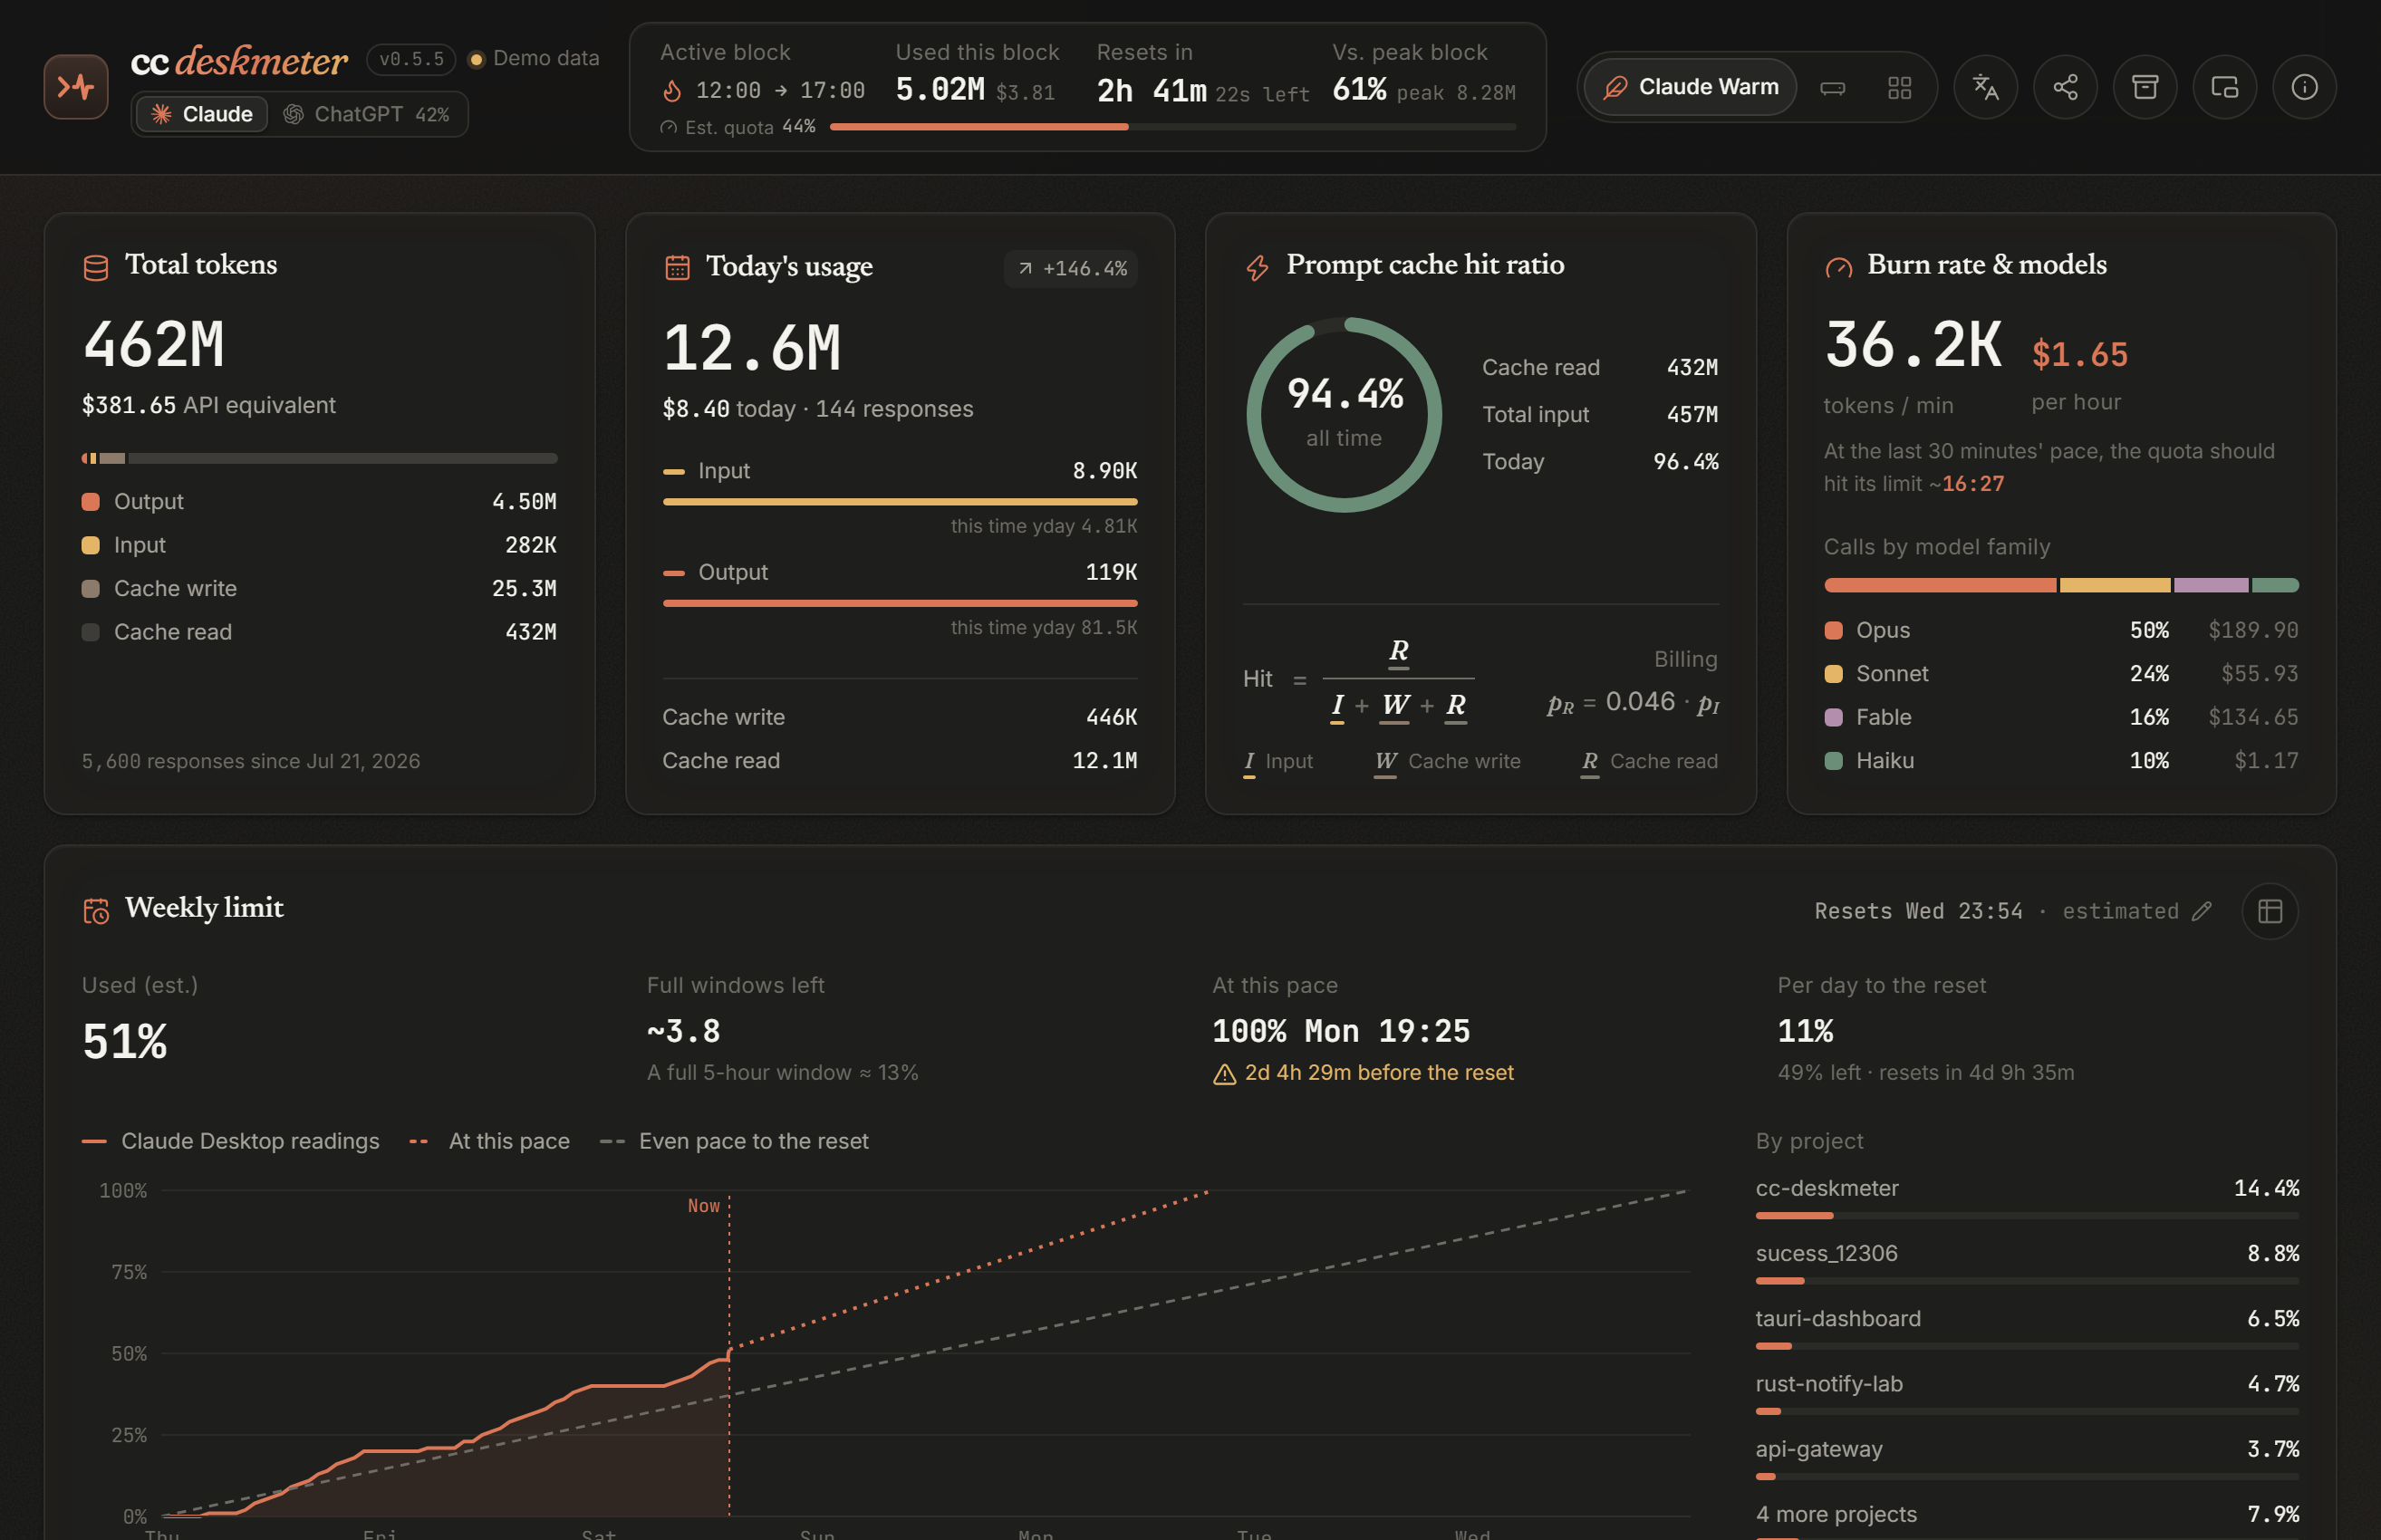This screenshot has width=2381, height=1540.
Task: Toggle the Even pace to the reset legend
Action: (x=734, y=1141)
